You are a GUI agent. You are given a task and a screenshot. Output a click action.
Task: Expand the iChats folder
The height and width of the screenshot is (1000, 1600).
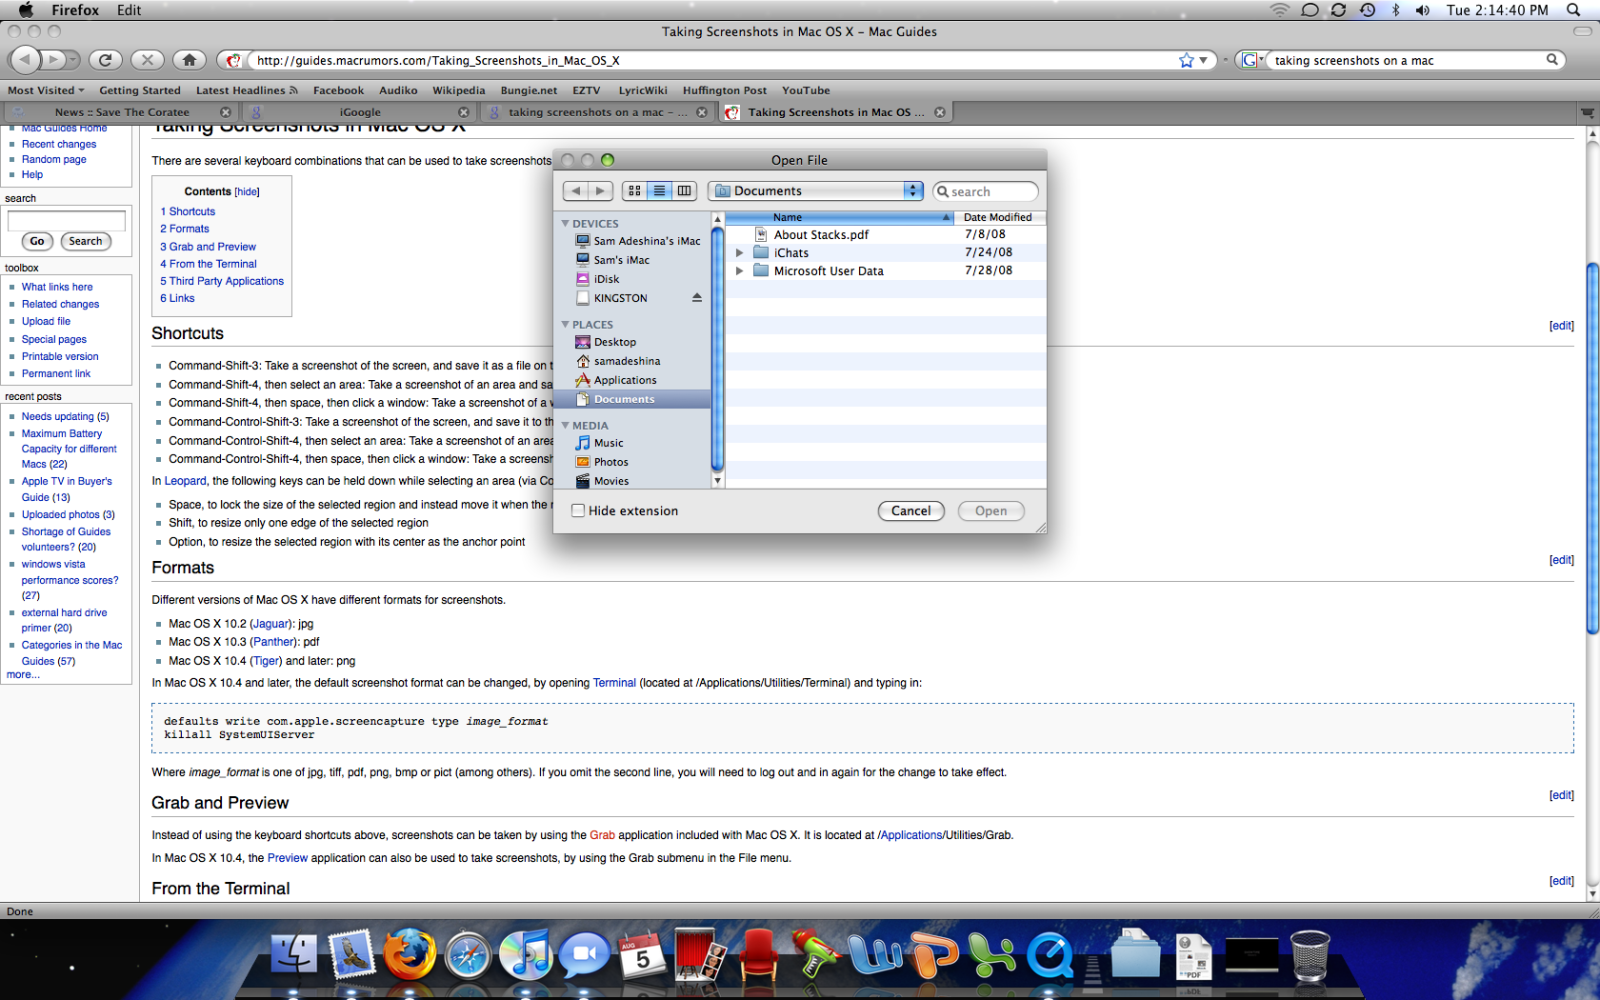point(739,253)
